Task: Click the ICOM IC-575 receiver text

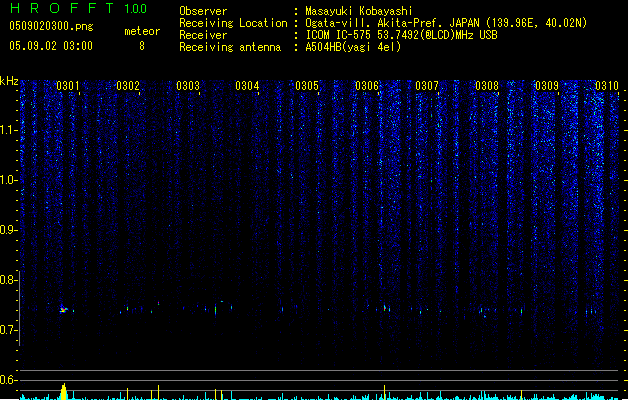Action: pyautogui.click(x=401, y=35)
